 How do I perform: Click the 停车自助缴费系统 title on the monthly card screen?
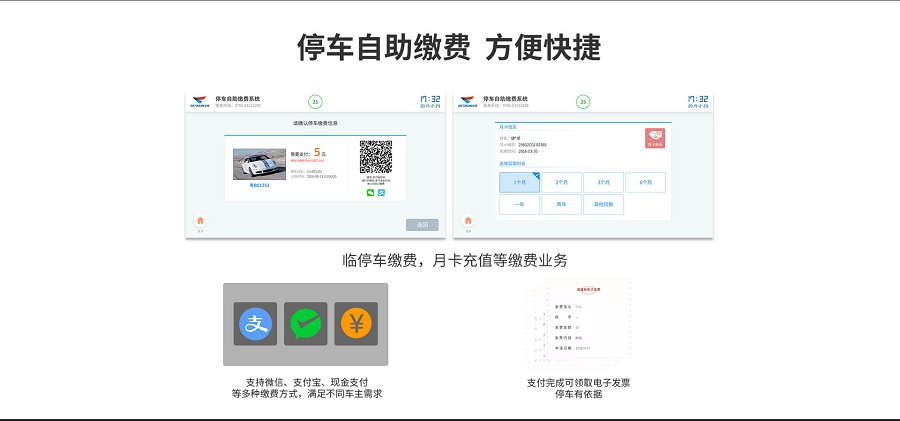505,99
